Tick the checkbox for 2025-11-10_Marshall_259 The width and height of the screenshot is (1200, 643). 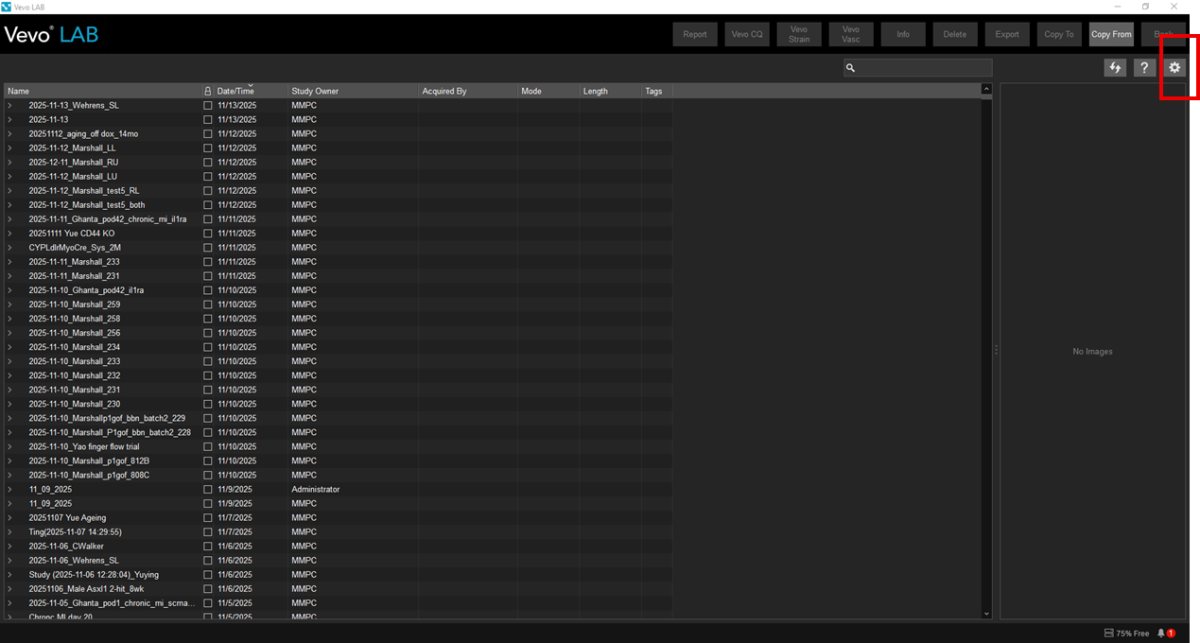click(x=208, y=304)
